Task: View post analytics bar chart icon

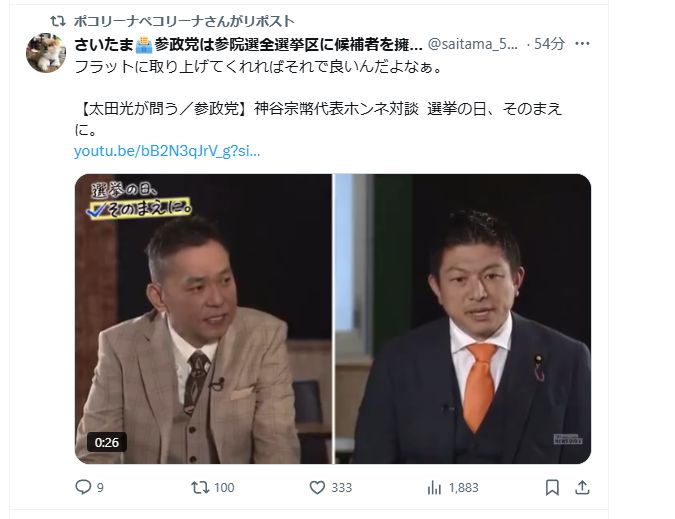Action: click(x=434, y=488)
